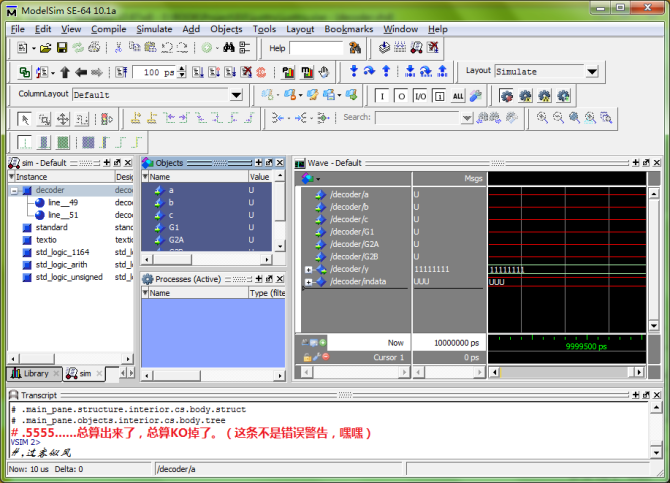This screenshot has height=483, width=670.
Task: Click the first gear process icon
Action: 506,96
